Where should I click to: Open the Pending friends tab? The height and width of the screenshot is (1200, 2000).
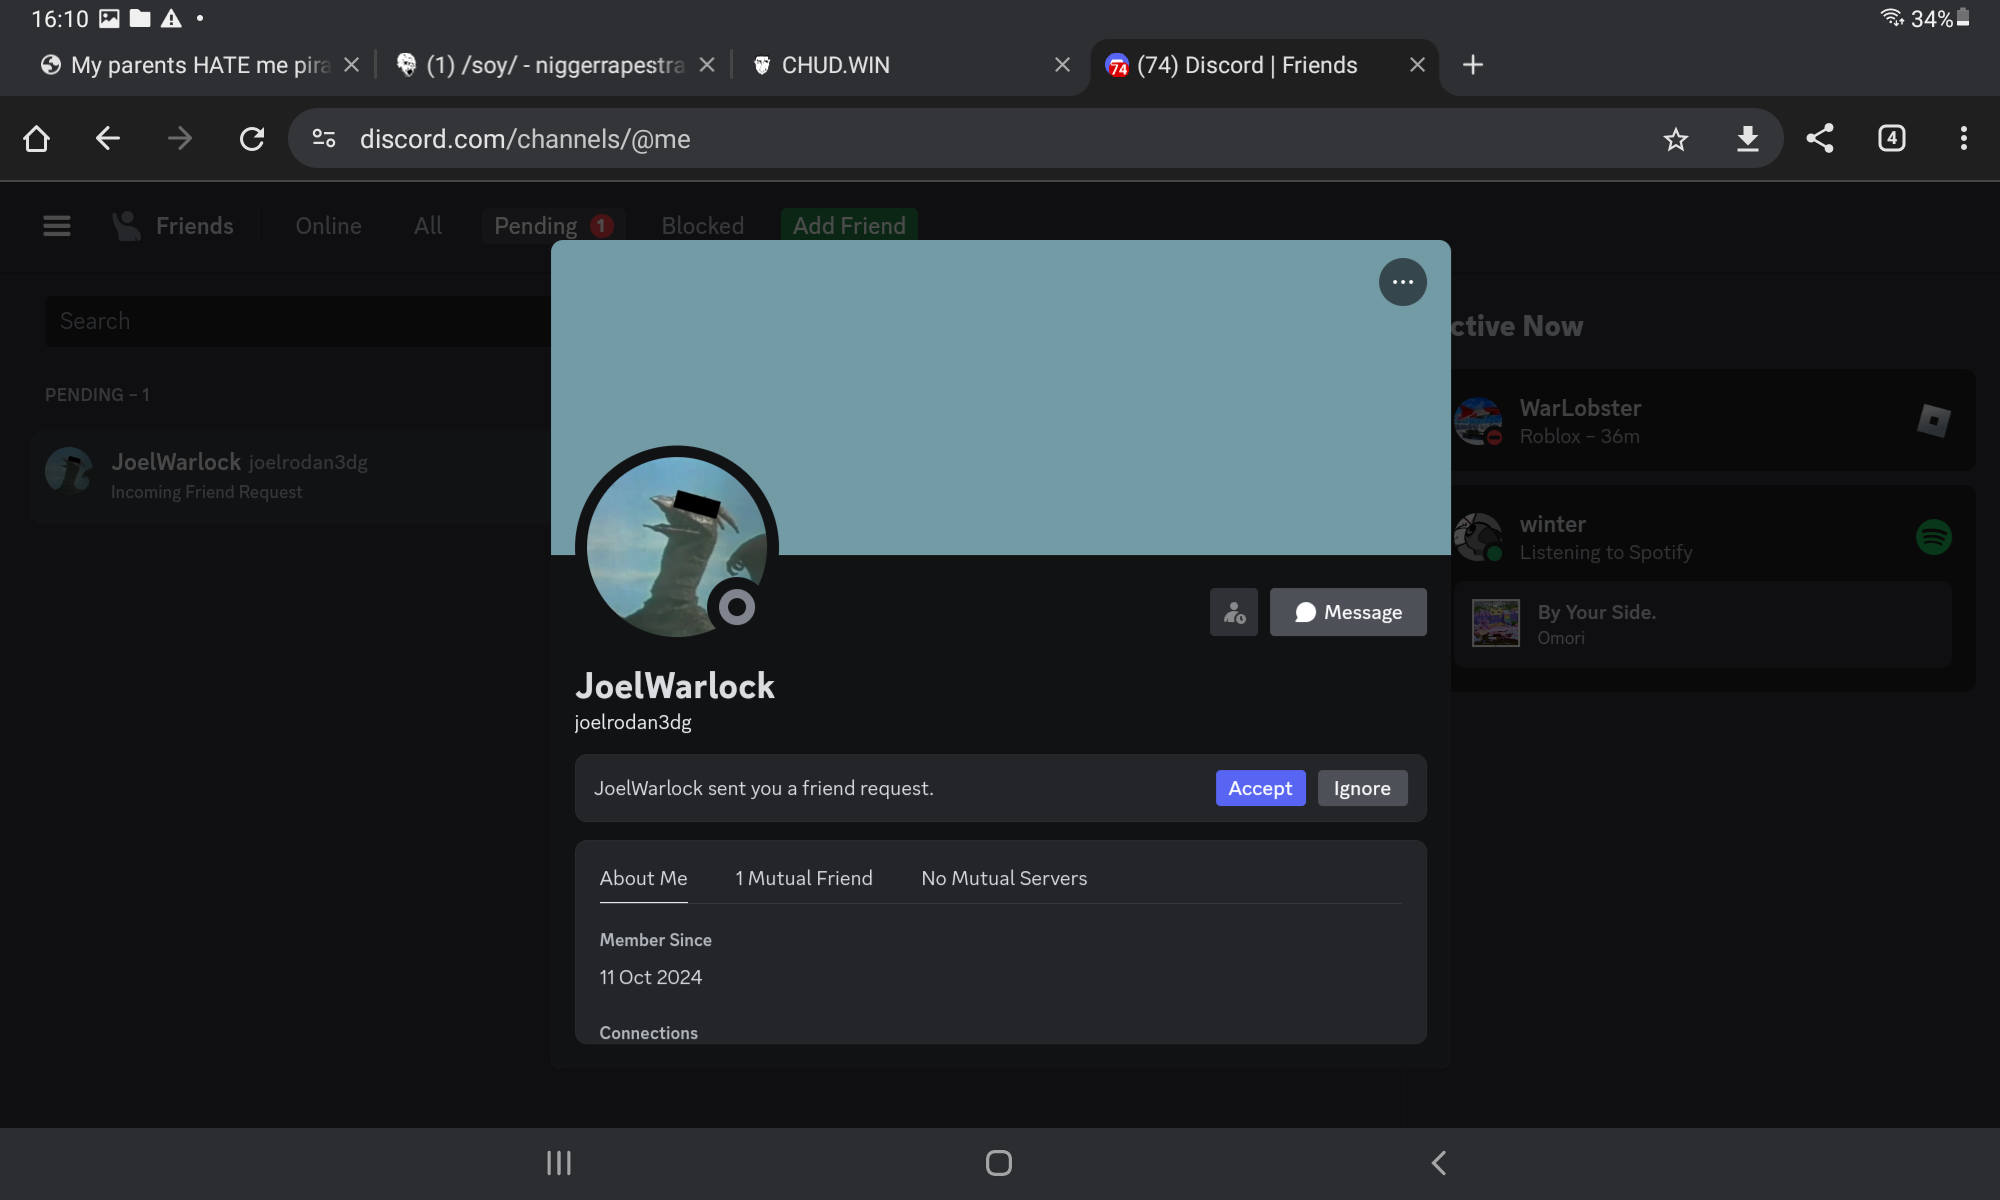(553, 226)
